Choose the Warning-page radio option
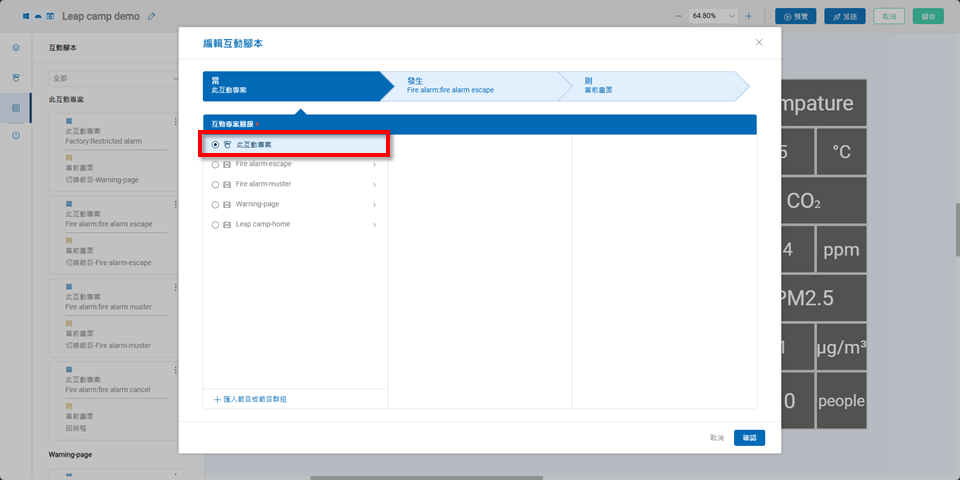Screen dimensions: 960x480 point(215,204)
